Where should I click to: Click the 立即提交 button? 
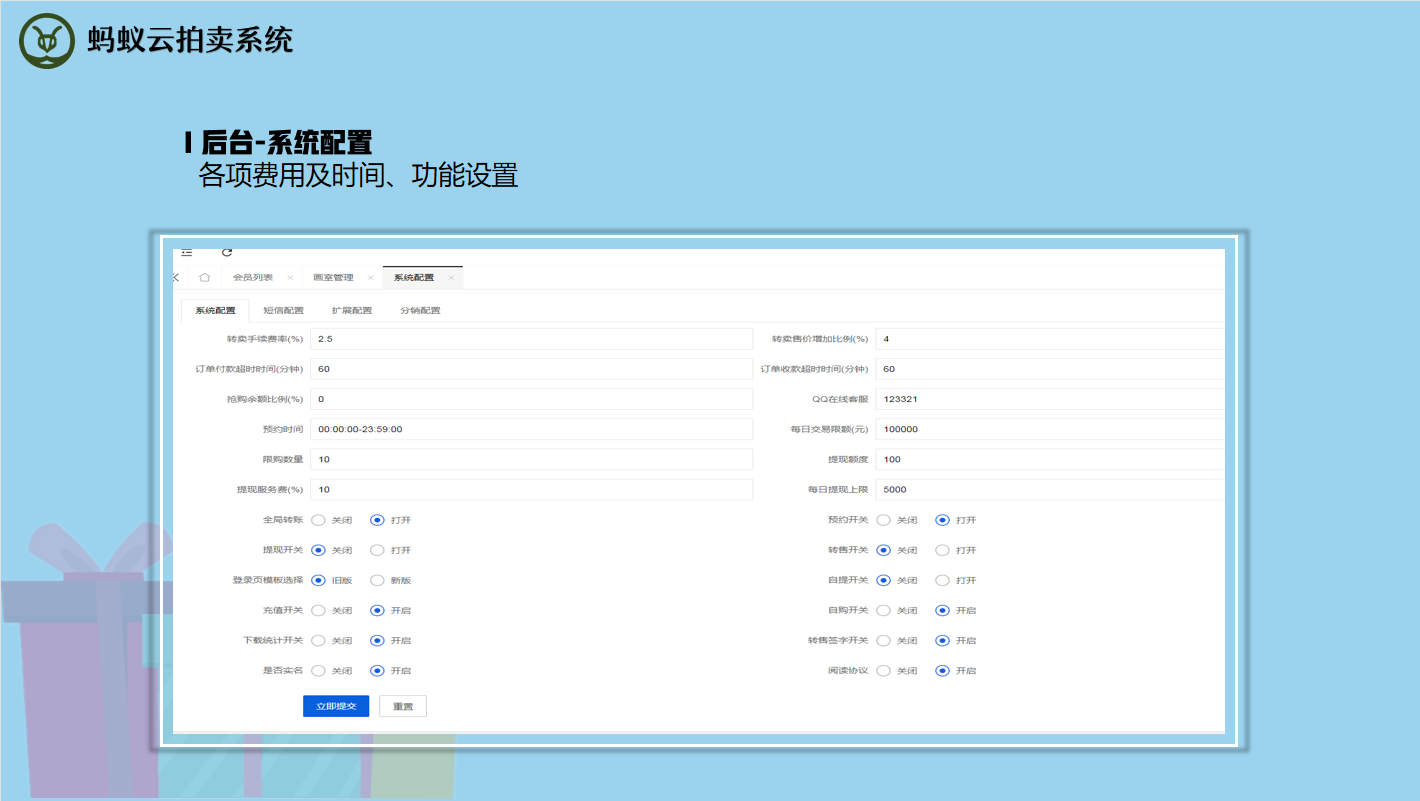(336, 706)
